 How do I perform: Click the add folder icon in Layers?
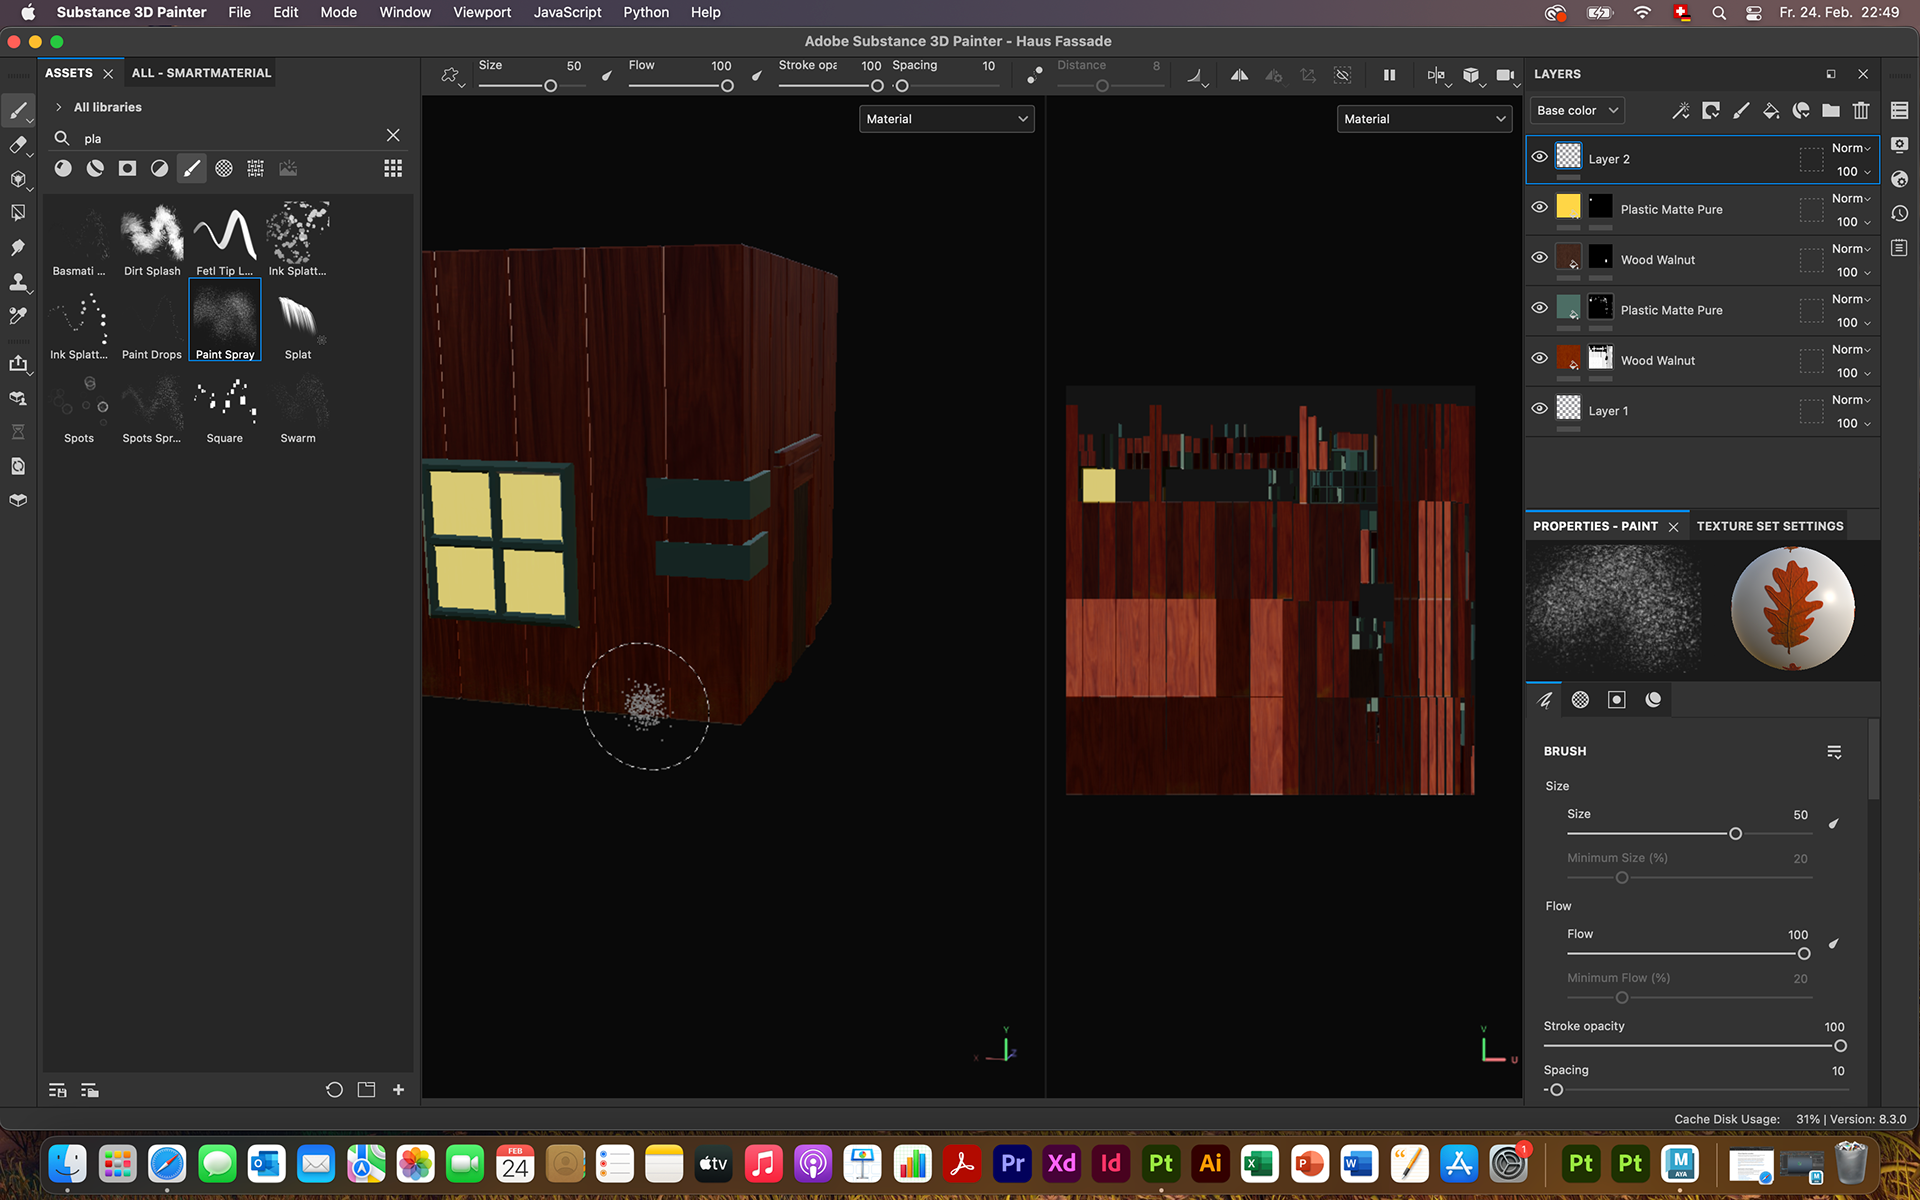[x=1831, y=111]
